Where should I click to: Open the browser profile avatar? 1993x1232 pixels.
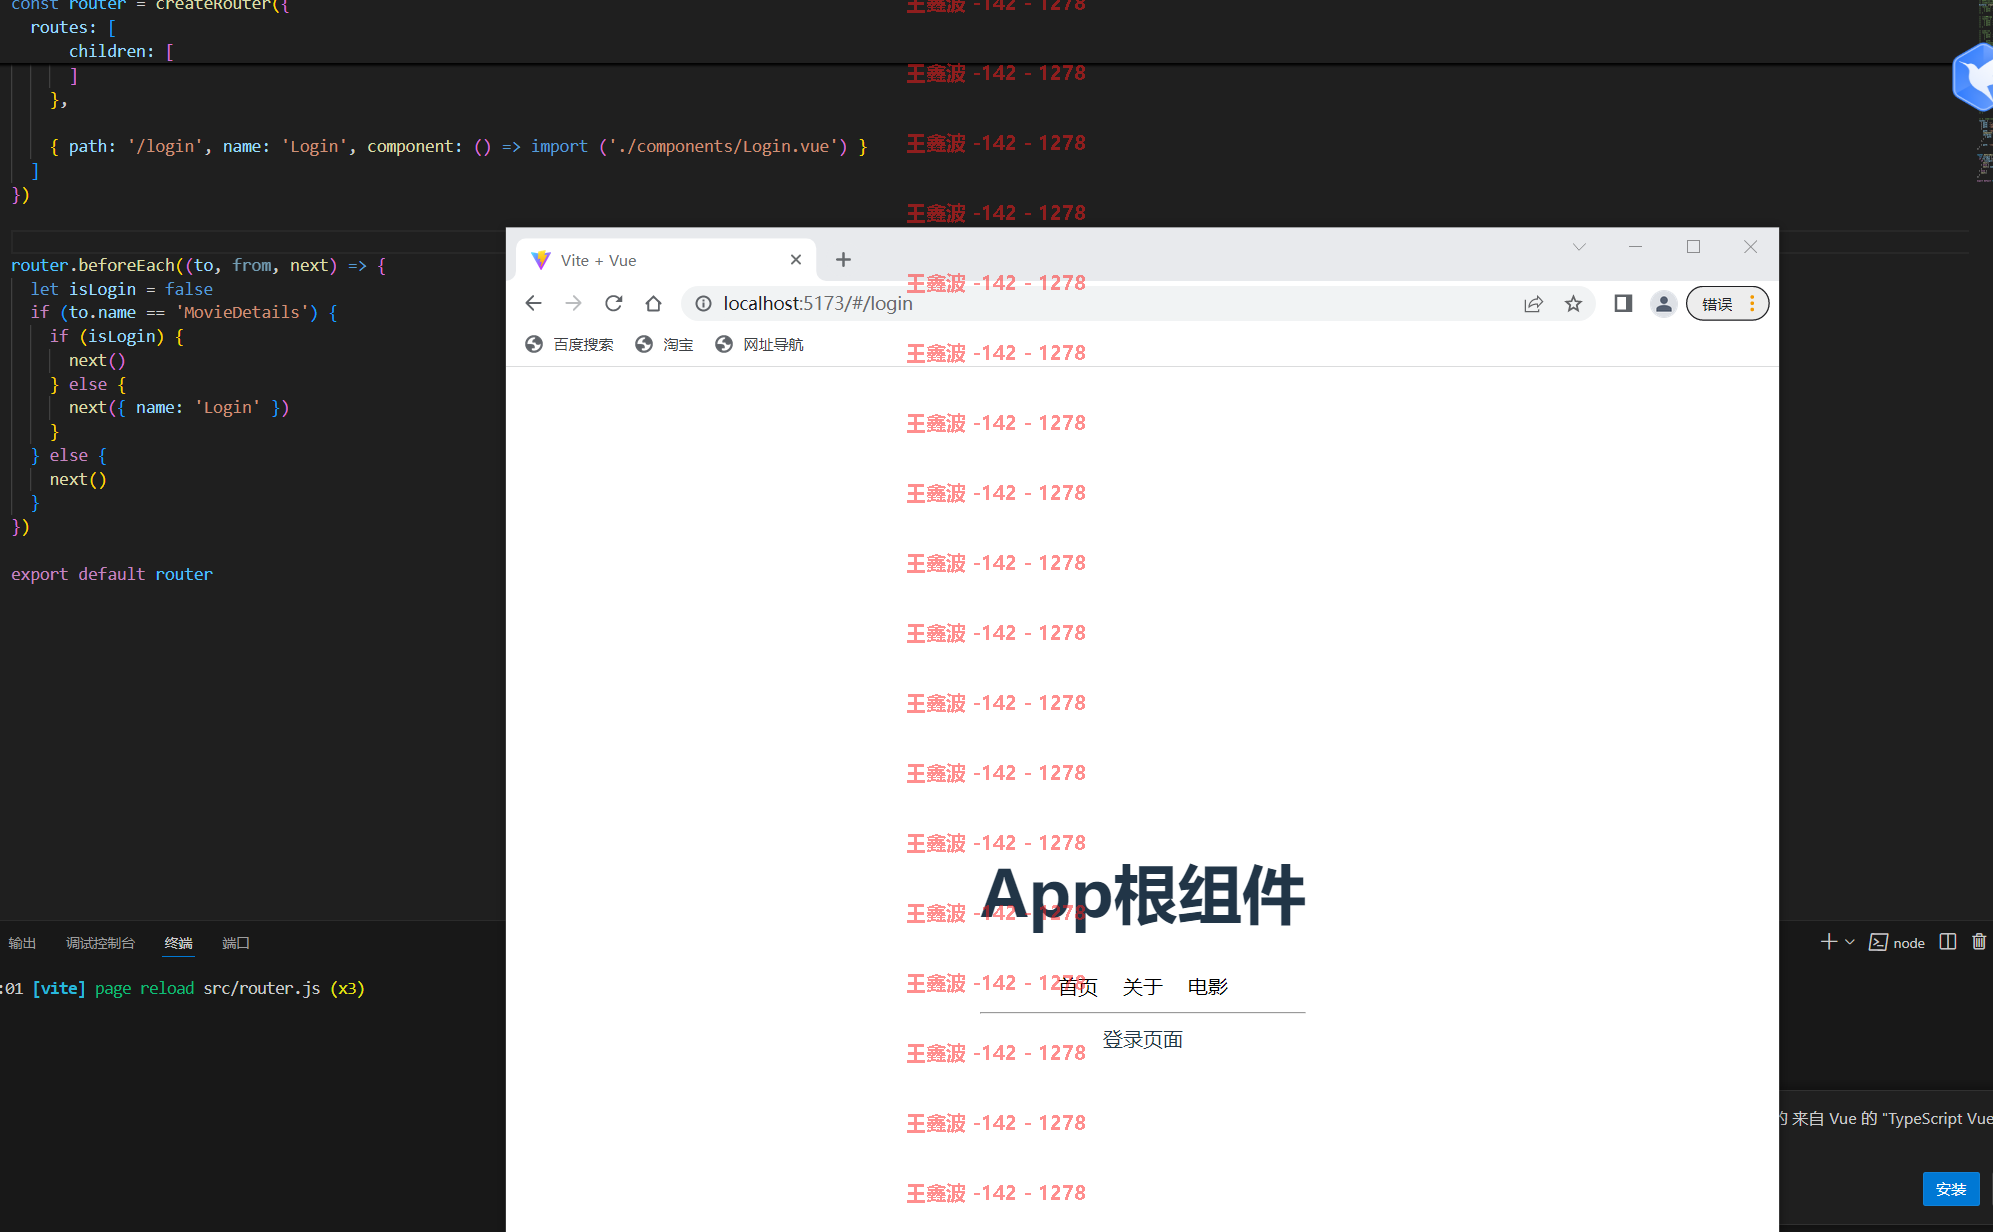click(x=1663, y=303)
